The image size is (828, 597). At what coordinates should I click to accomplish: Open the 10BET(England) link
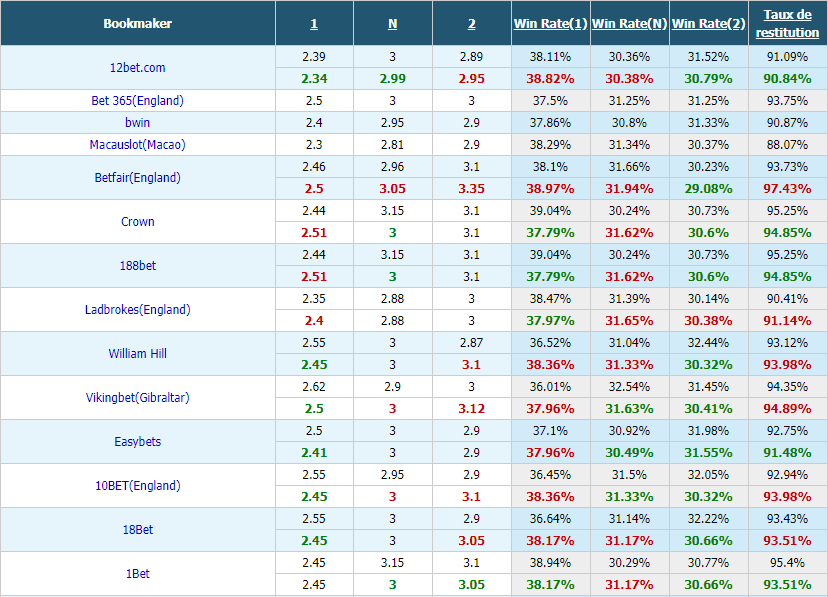(137, 486)
